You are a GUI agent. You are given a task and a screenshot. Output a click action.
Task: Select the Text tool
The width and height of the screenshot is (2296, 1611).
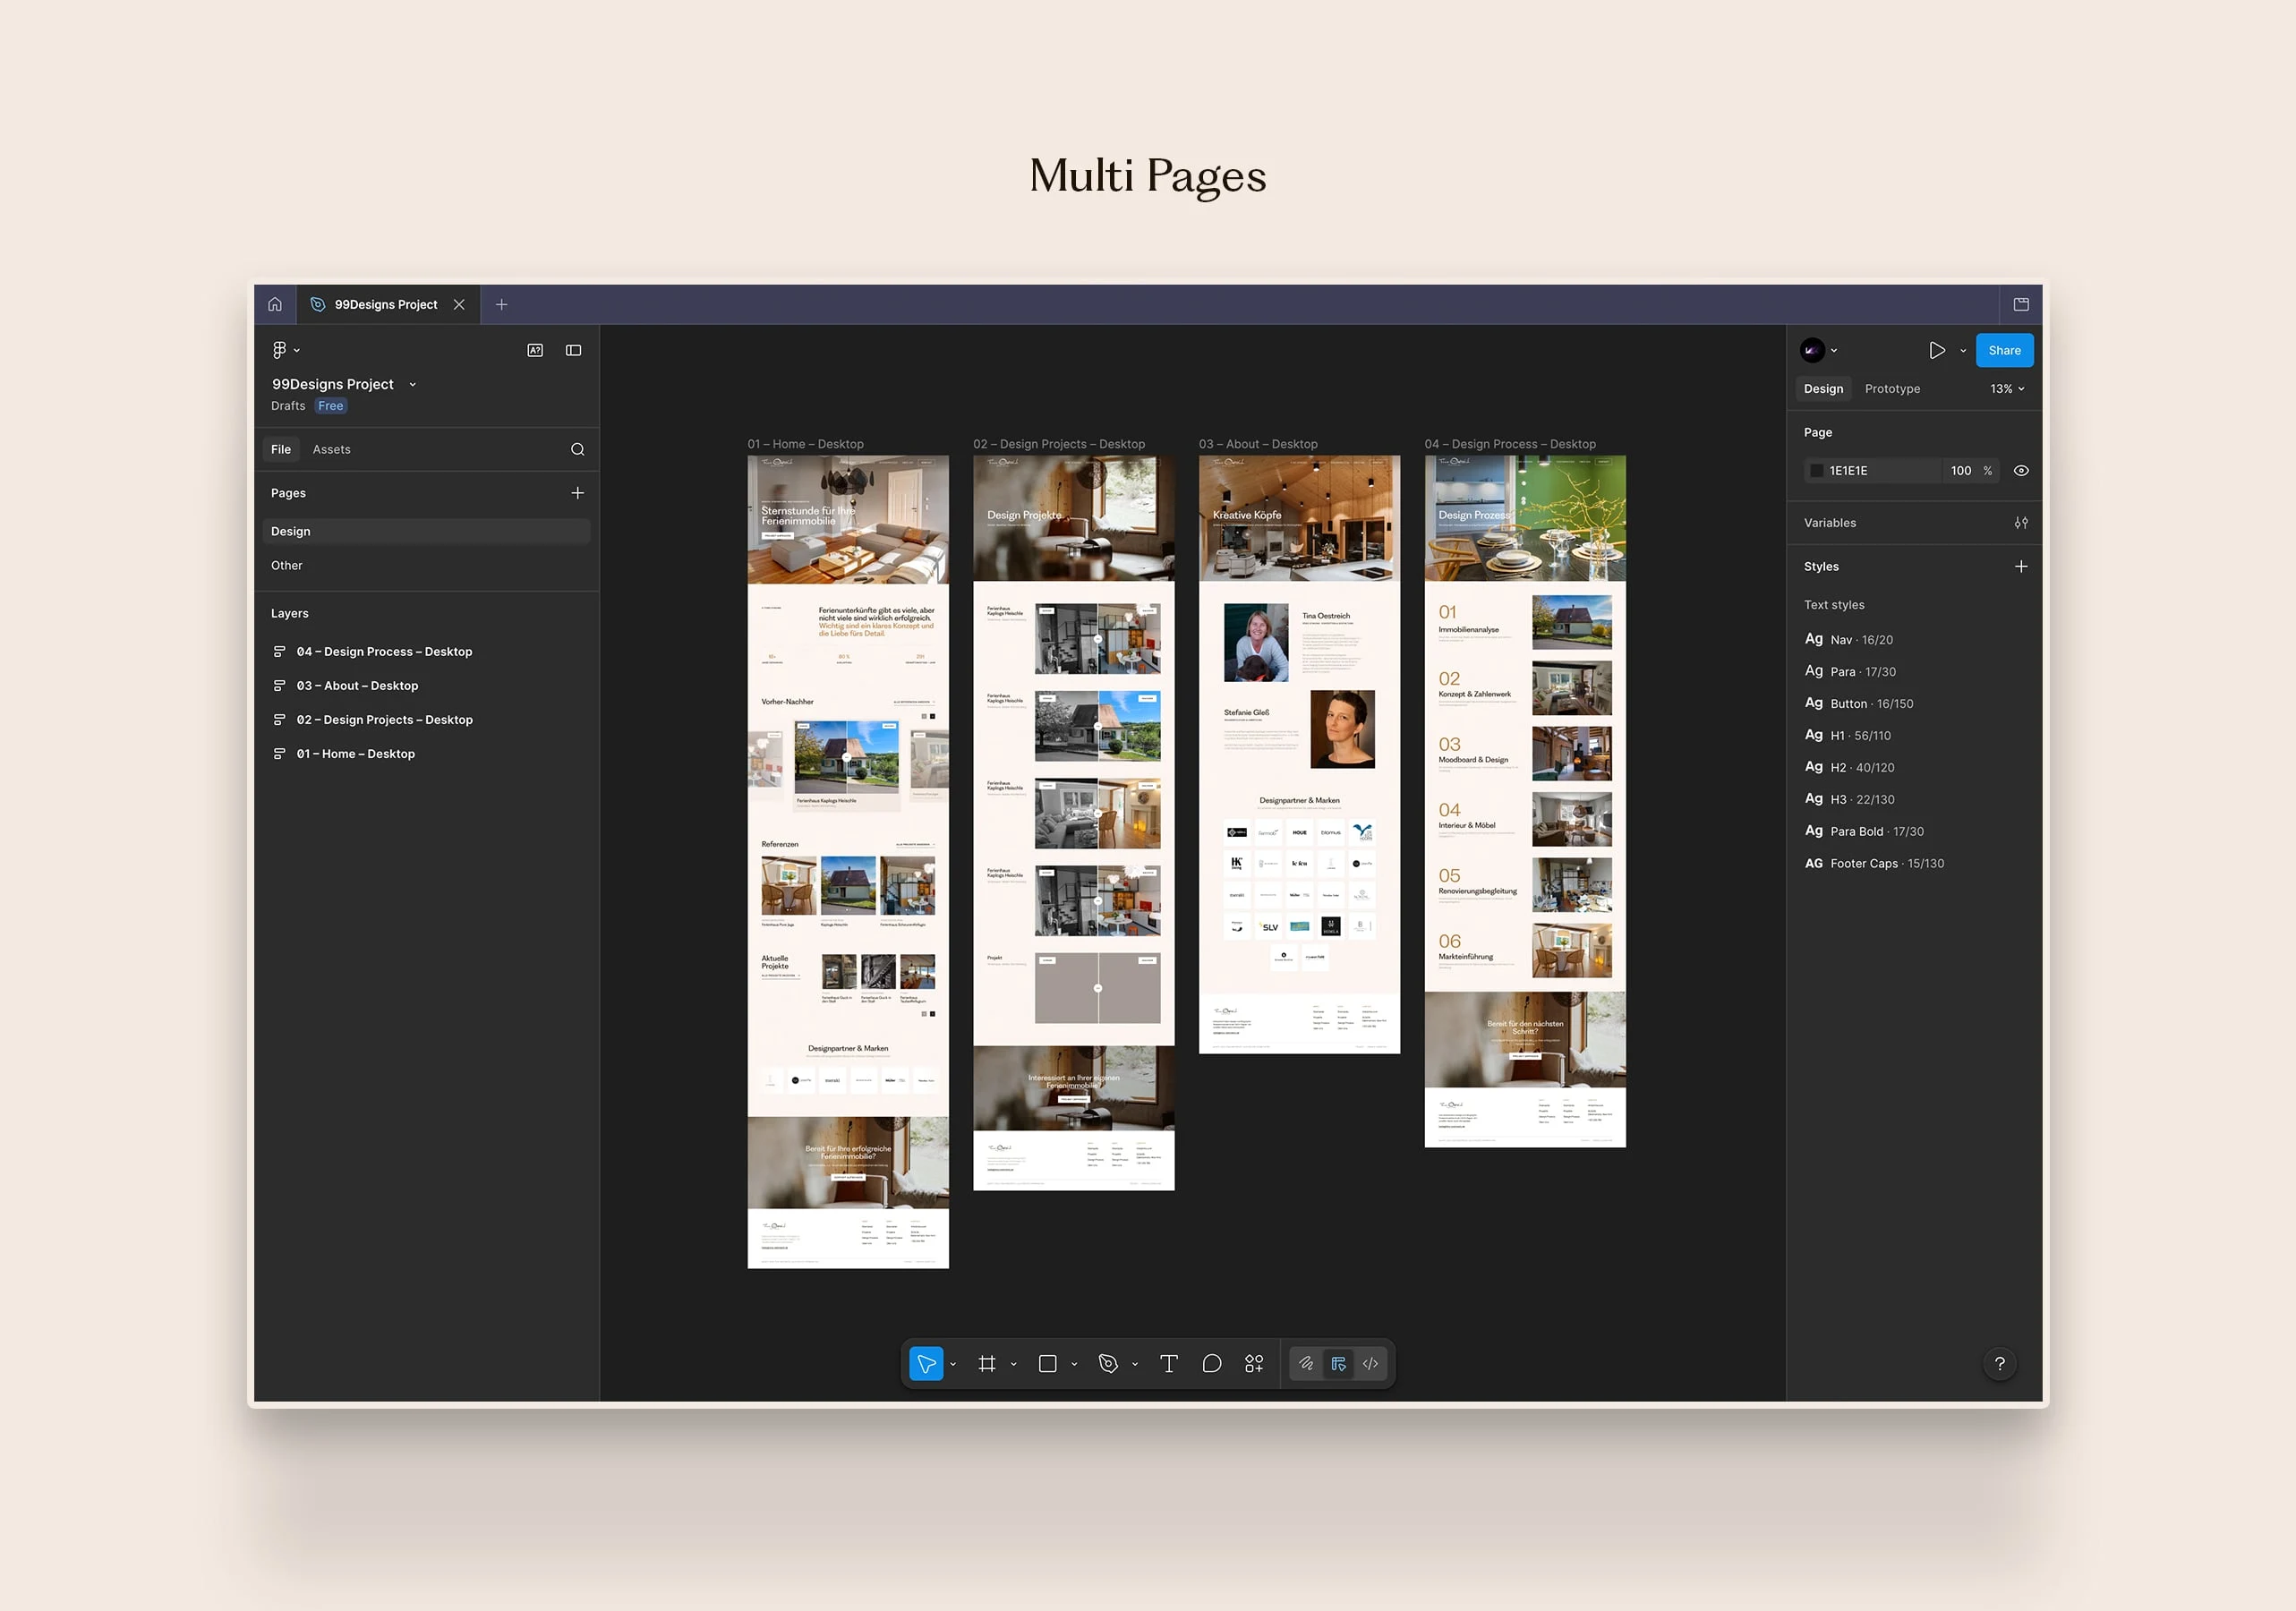click(x=1168, y=1363)
